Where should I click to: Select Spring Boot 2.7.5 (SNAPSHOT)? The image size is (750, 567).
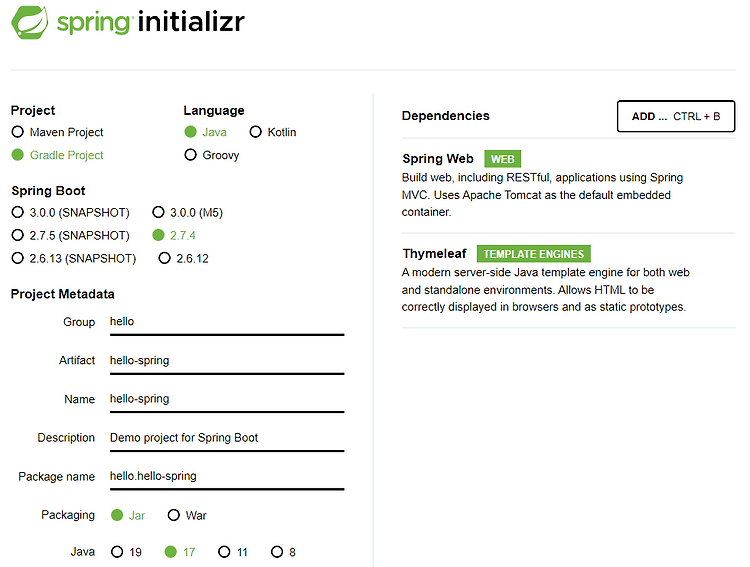[18, 235]
